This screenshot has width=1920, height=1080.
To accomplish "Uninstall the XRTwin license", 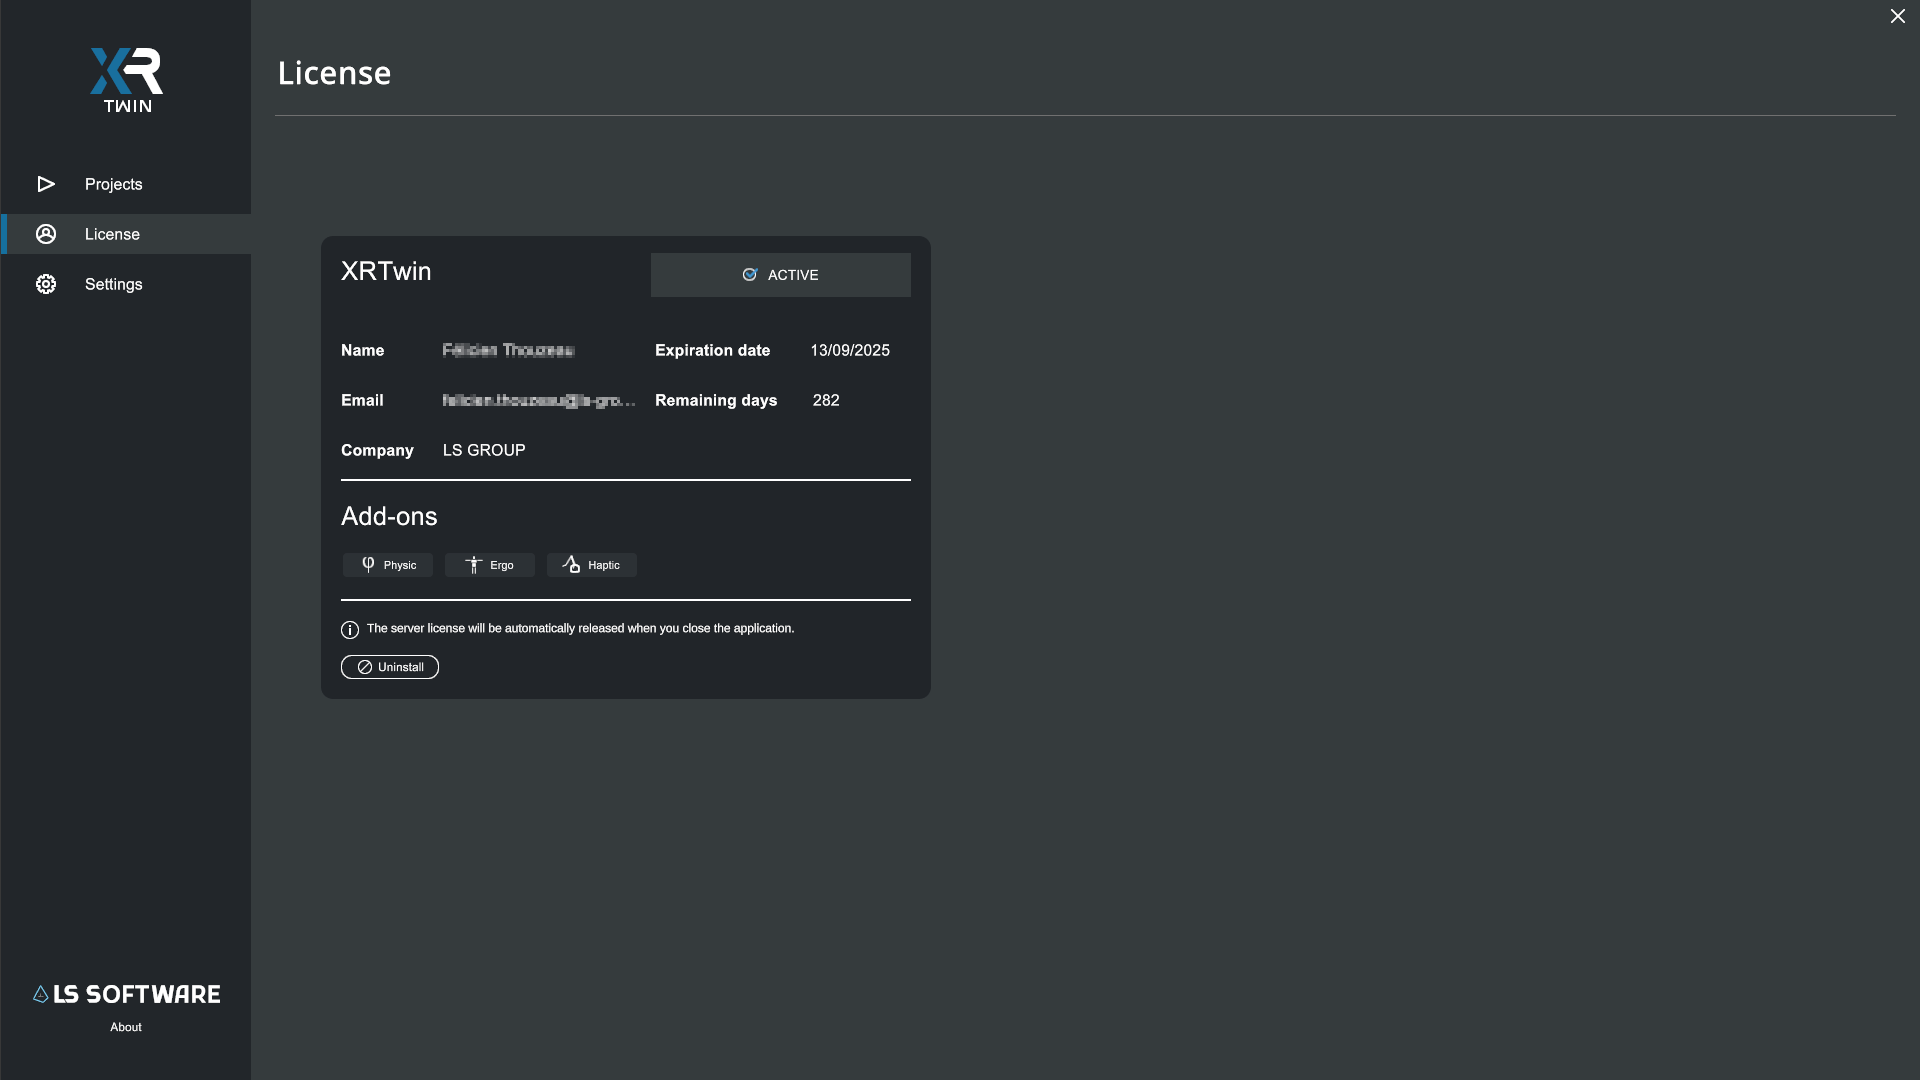I will pyautogui.click(x=390, y=667).
